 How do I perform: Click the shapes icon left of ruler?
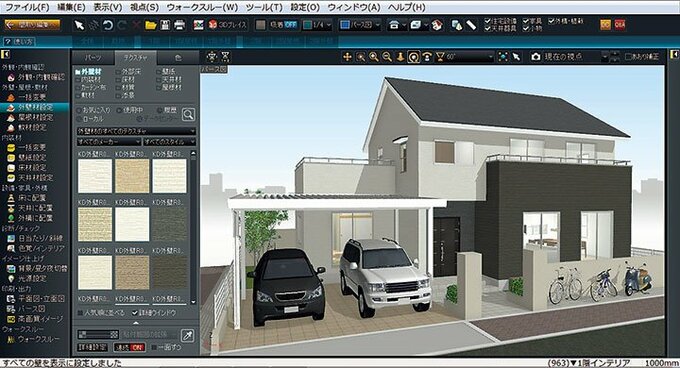tap(457, 25)
